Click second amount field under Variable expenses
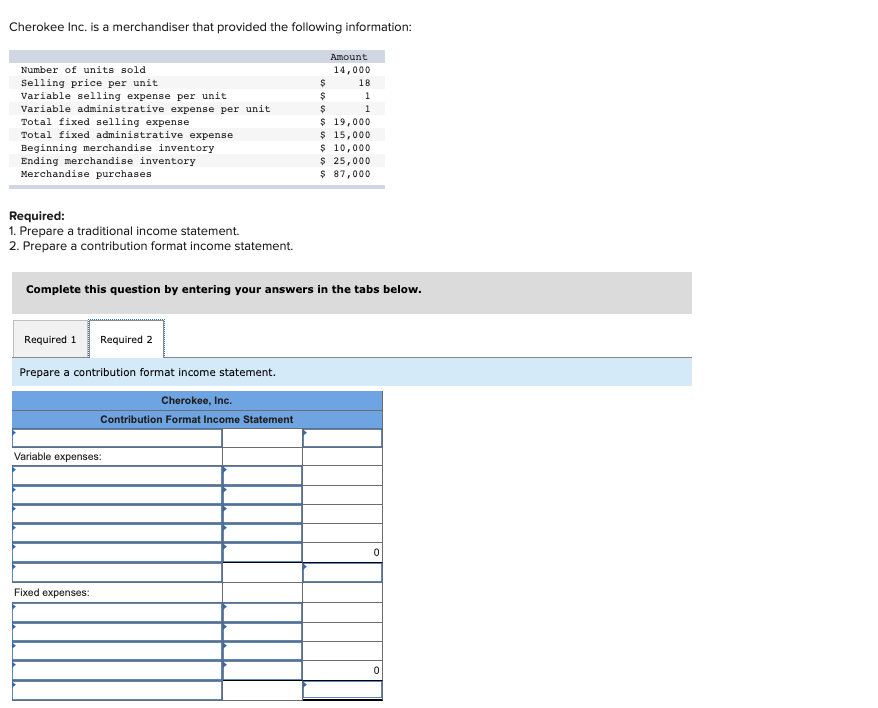 click(x=262, y=495)
